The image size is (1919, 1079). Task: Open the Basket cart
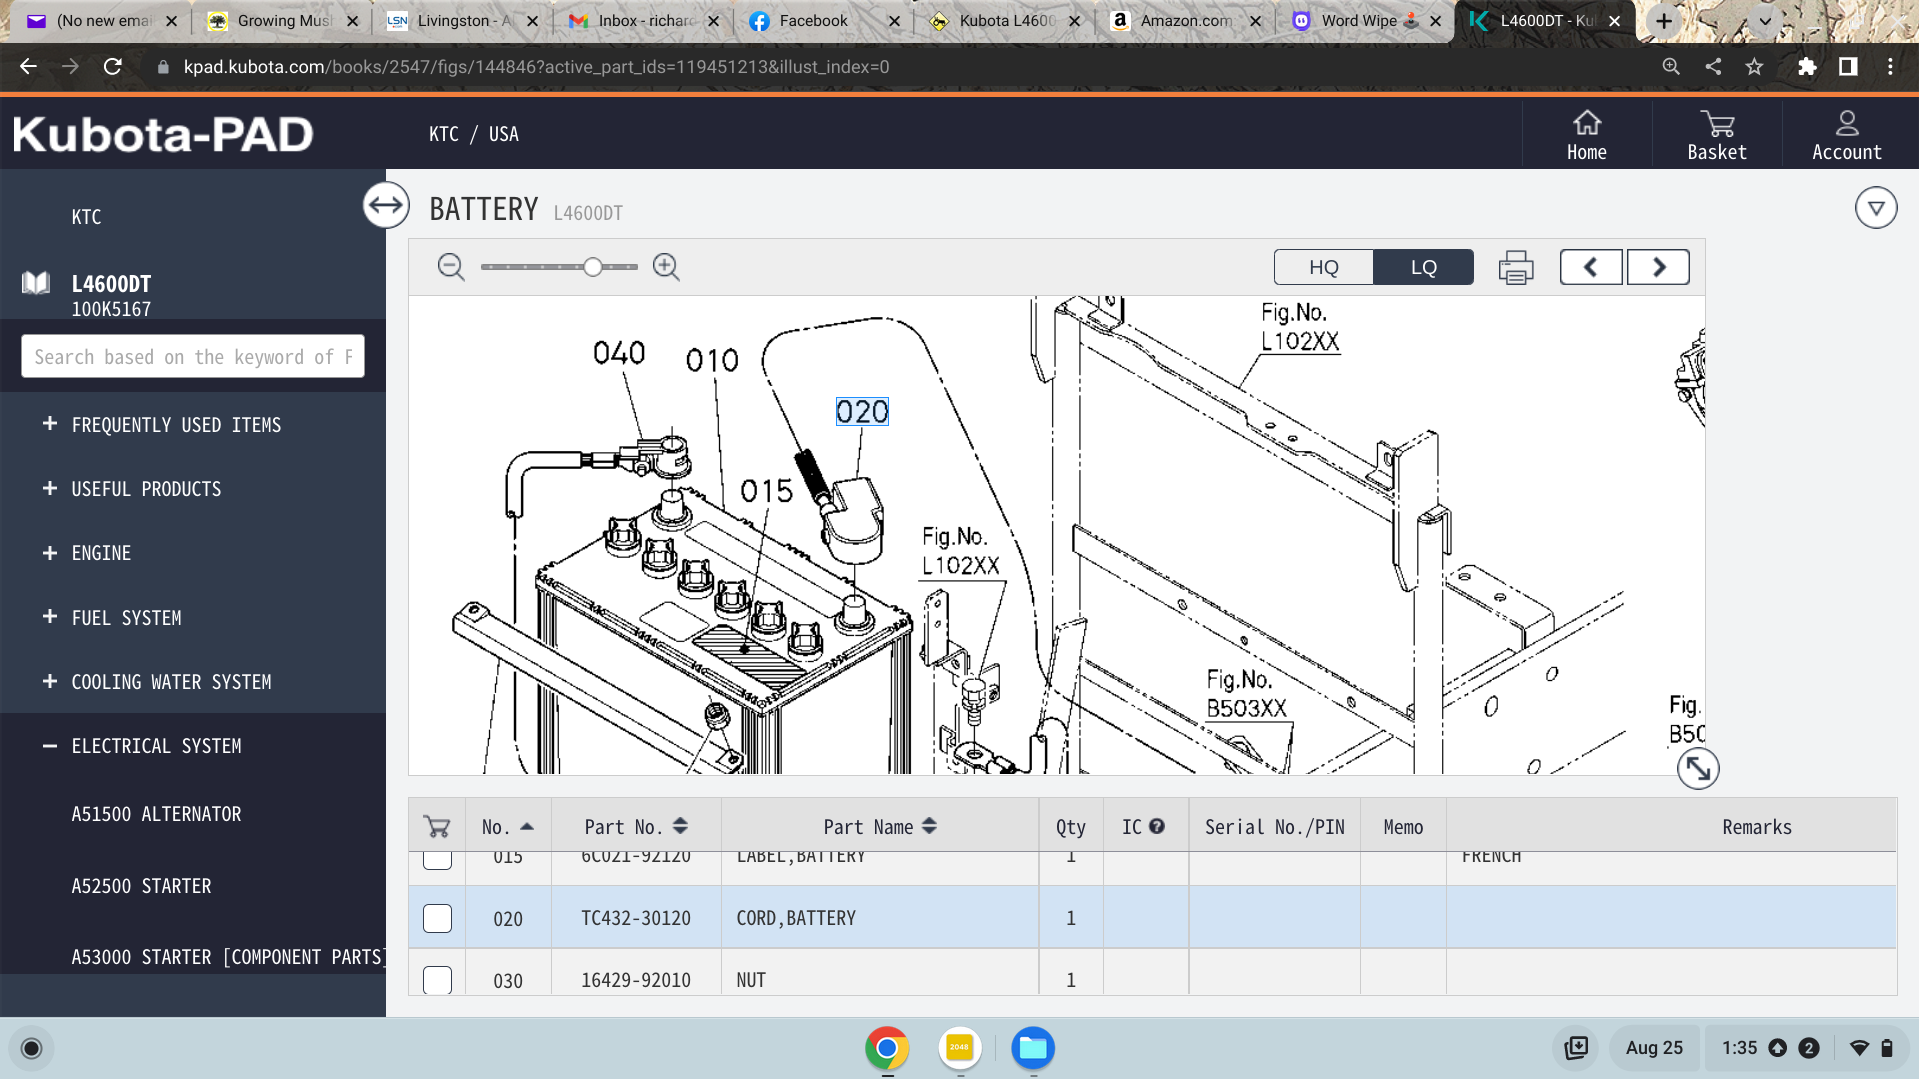[1716, 135]
